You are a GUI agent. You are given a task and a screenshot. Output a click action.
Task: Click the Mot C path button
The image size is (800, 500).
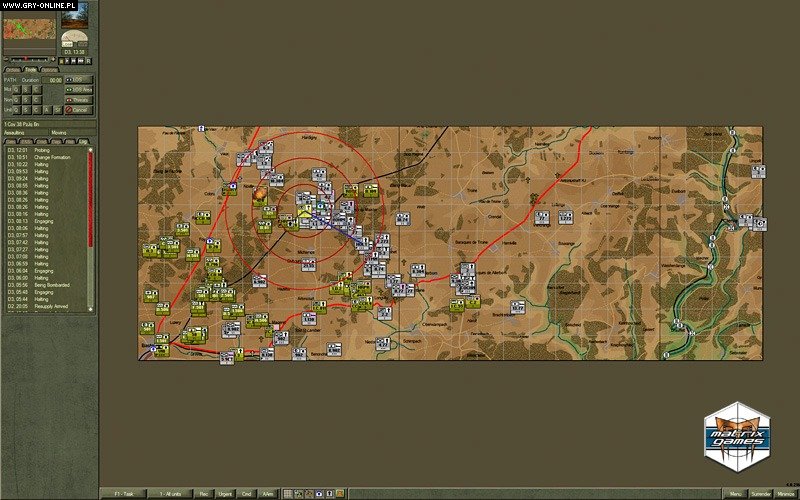[36, 90]
